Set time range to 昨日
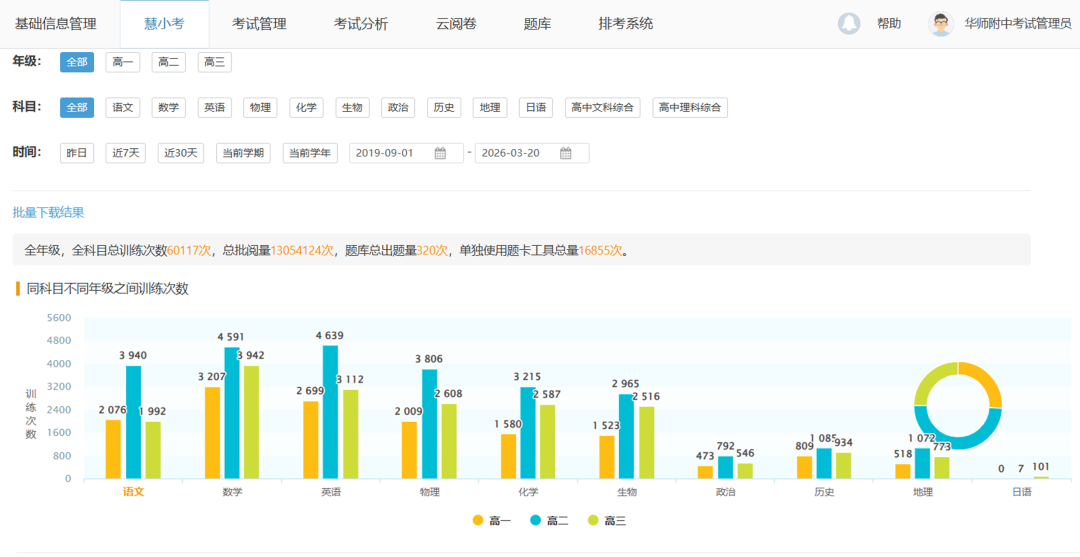 [77, 153]
